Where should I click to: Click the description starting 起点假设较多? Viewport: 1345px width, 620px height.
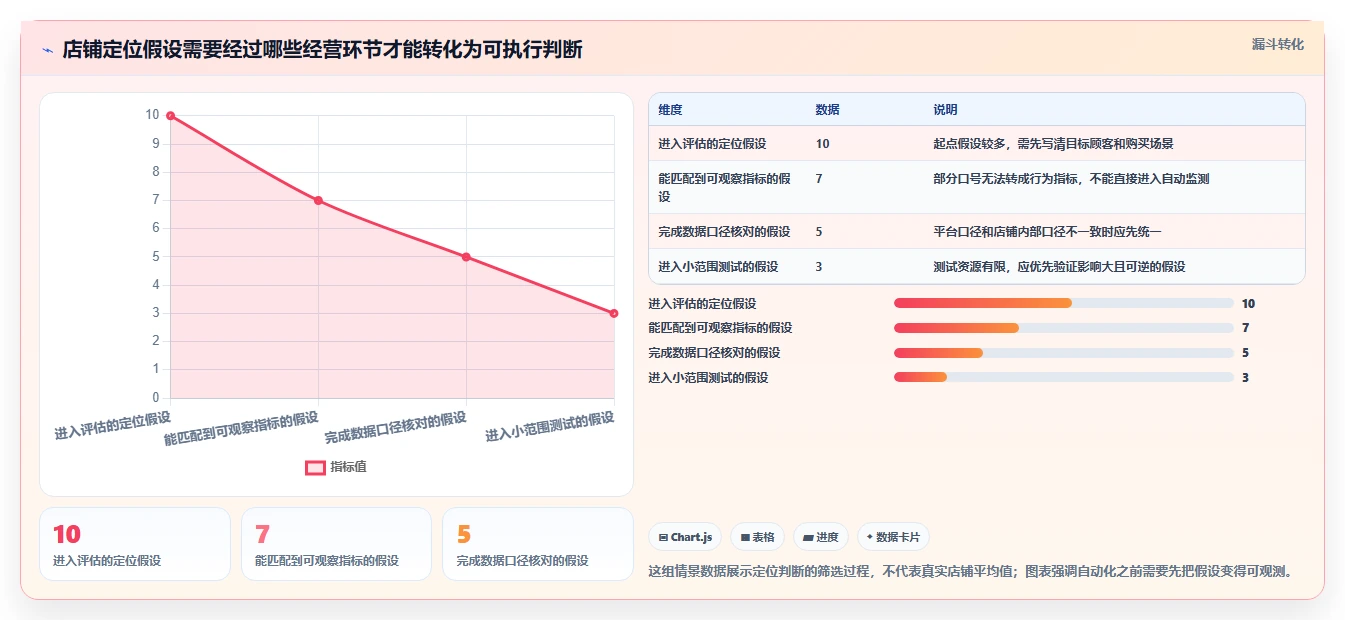pos(1053,144)
